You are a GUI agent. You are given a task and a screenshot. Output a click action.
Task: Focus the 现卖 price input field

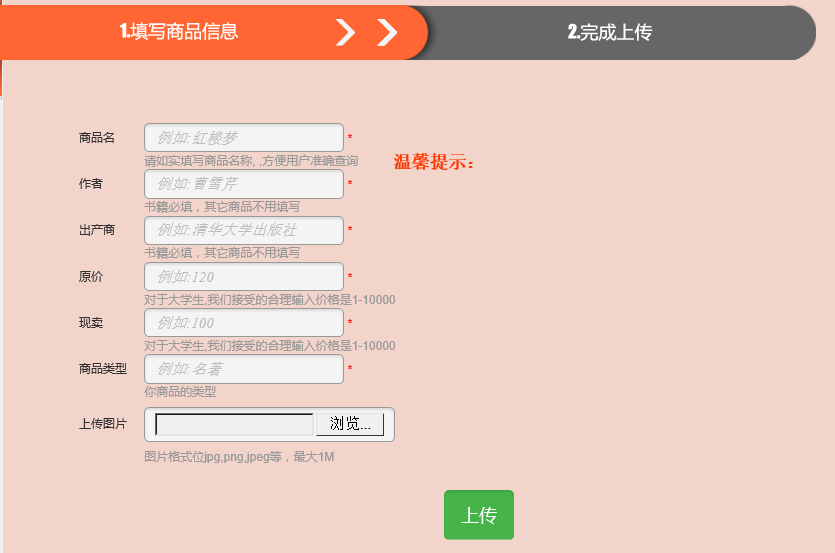click(244, 323)
